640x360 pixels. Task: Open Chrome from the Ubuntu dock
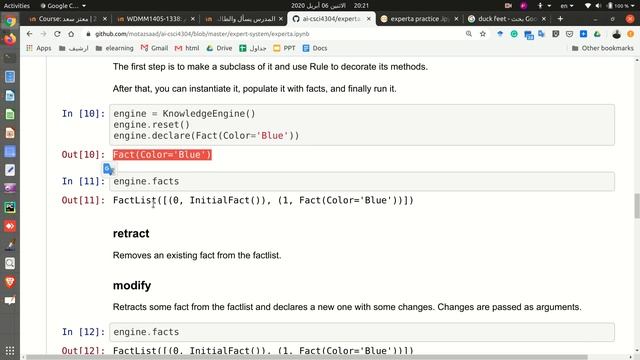10,21
